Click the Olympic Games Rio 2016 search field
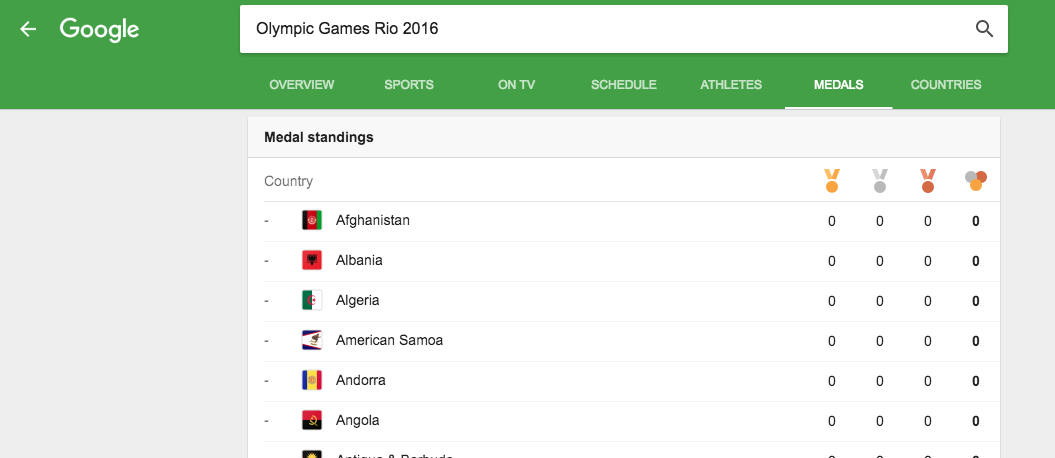 pos(600,29)
